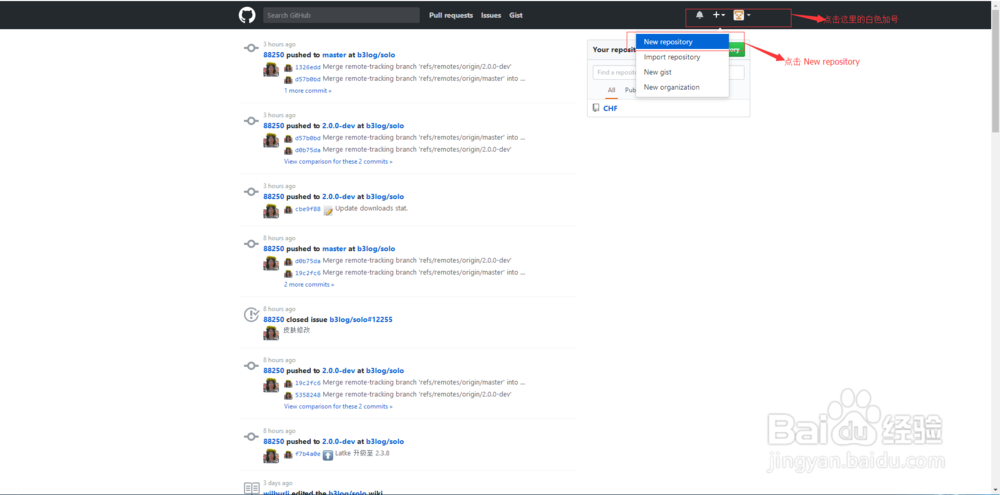The height and width of the screenshot is (495, 1000).
Task: Open the notifications bell
Action: [700, 15]
